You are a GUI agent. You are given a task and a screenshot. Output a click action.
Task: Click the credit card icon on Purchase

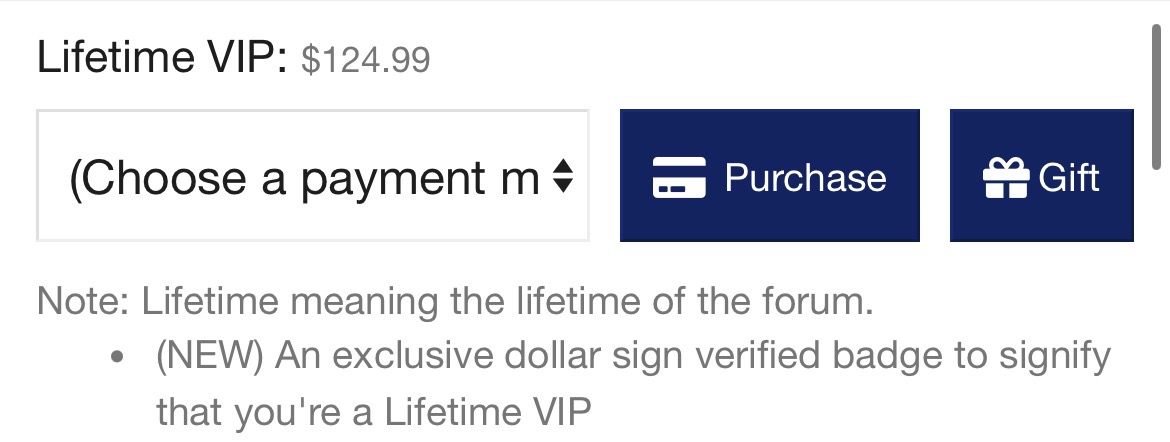click(x=679, y=178)
